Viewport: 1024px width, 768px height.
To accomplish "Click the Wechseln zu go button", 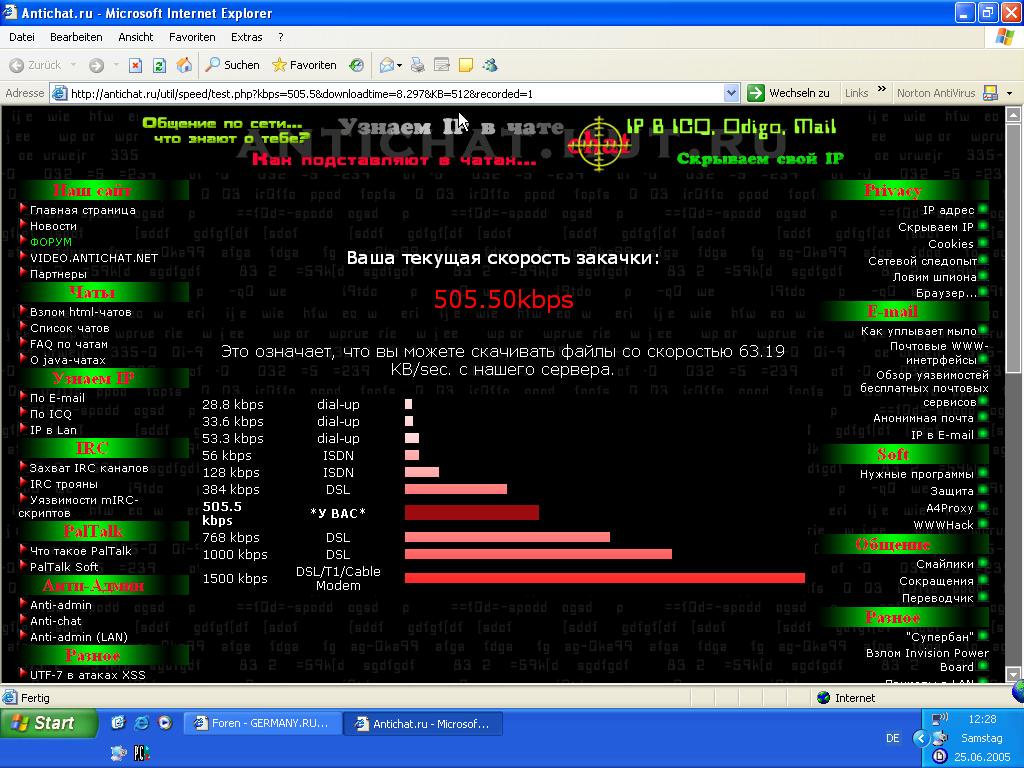I will (x=789, y=93).
